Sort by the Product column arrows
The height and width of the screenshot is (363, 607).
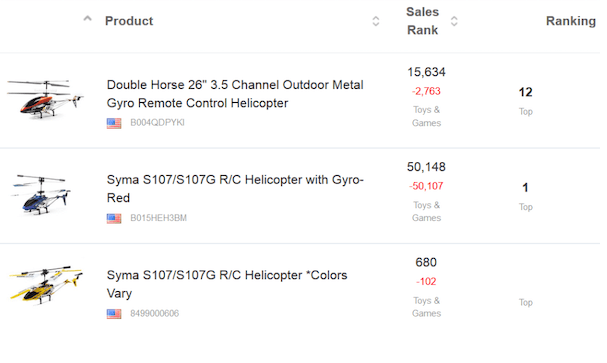click(x=376, y=21)
